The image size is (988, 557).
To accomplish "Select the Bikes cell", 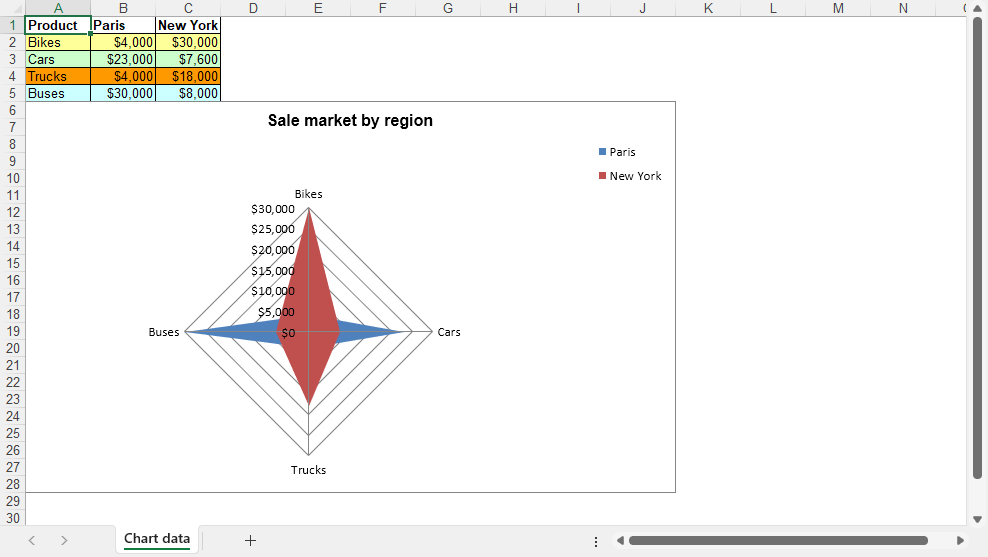I will 58,42.
